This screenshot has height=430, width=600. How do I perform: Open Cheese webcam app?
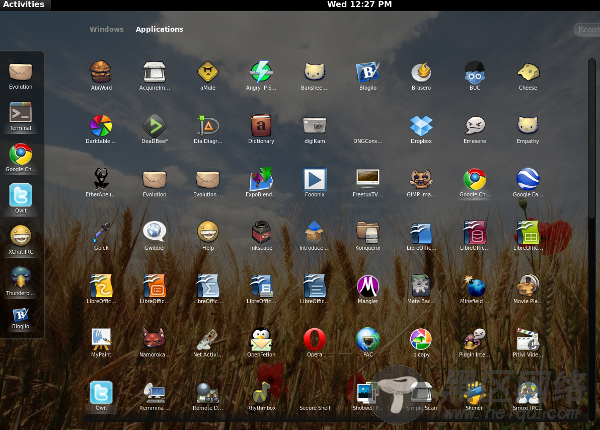pyautogui.click(x=528, y=75)
